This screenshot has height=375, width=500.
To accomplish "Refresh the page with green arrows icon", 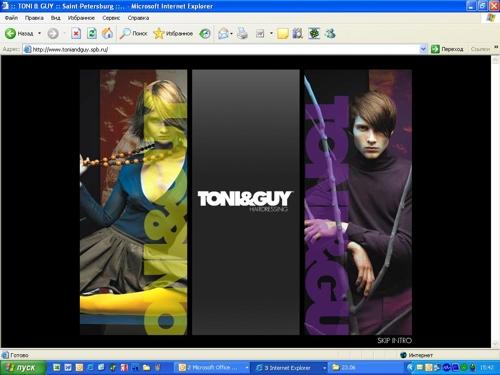I will click(x=92, y=33).
